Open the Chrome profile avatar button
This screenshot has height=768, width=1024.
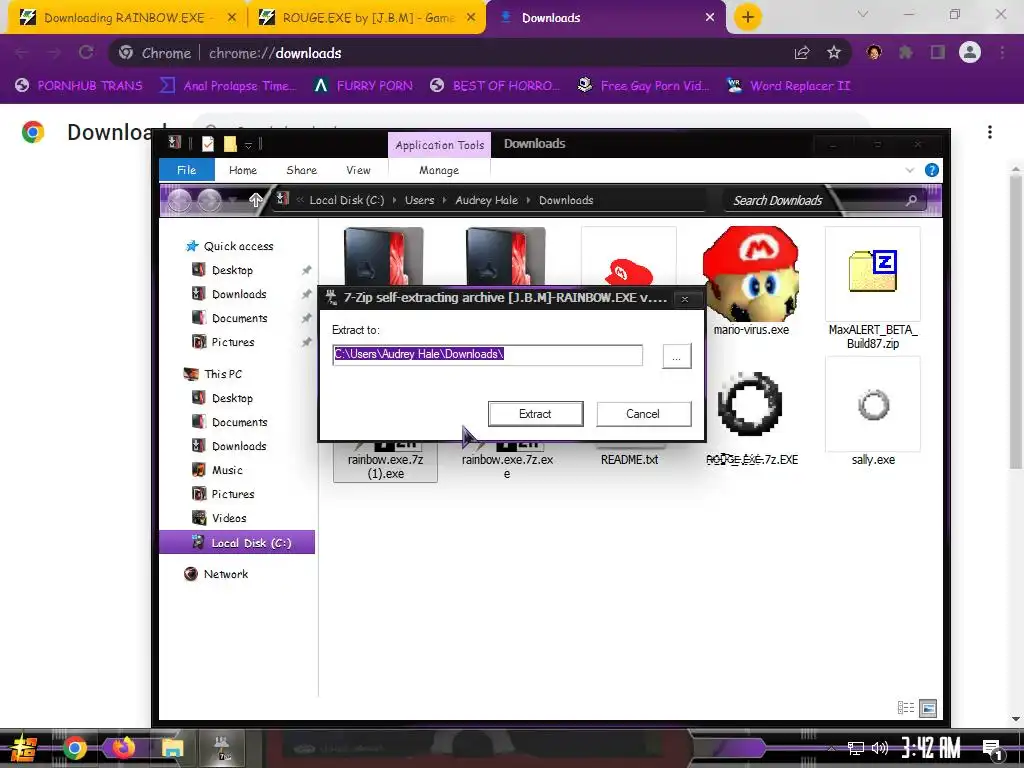click(x=970, y=52)
